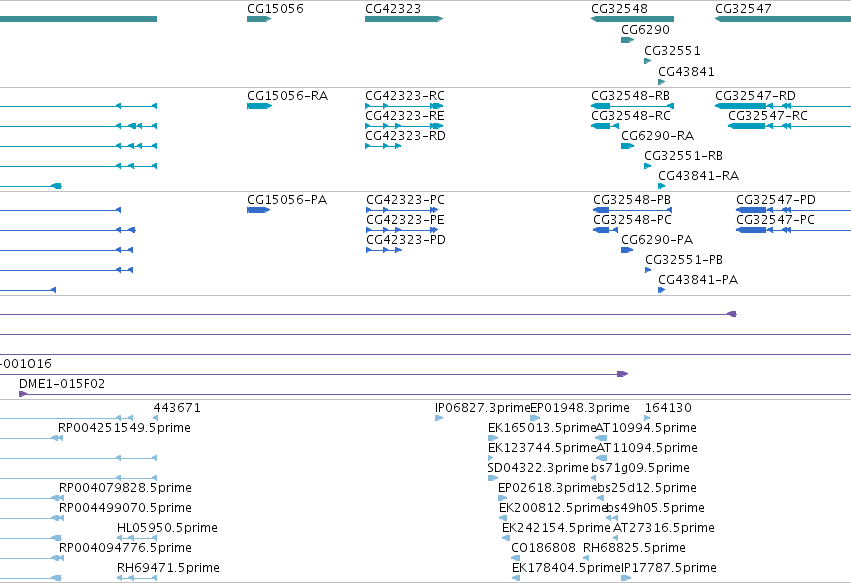
Task: Select EST RH68825.5prime
Action: click(634, 548)
